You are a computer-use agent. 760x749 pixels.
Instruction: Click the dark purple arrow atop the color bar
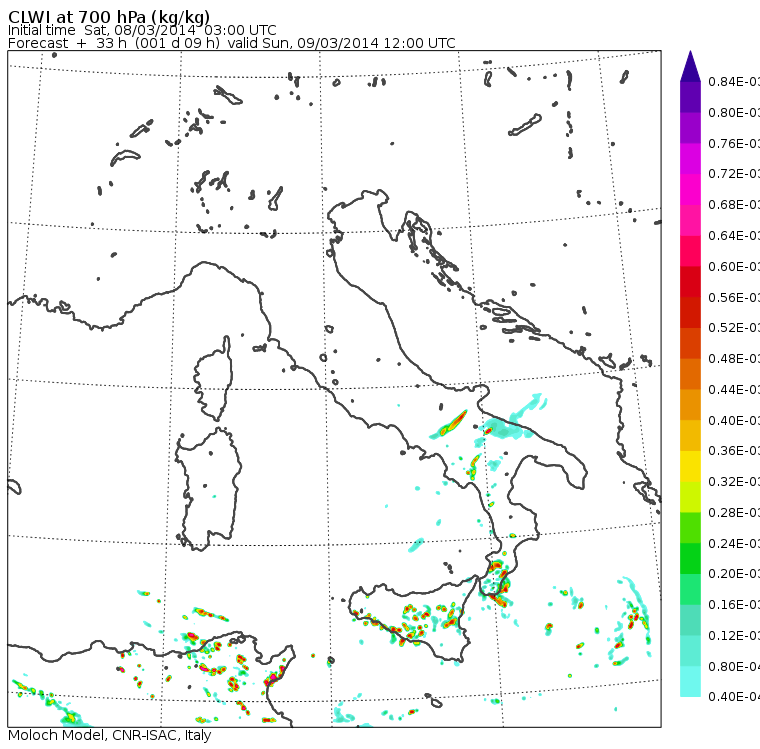click(x=690, y=66)
